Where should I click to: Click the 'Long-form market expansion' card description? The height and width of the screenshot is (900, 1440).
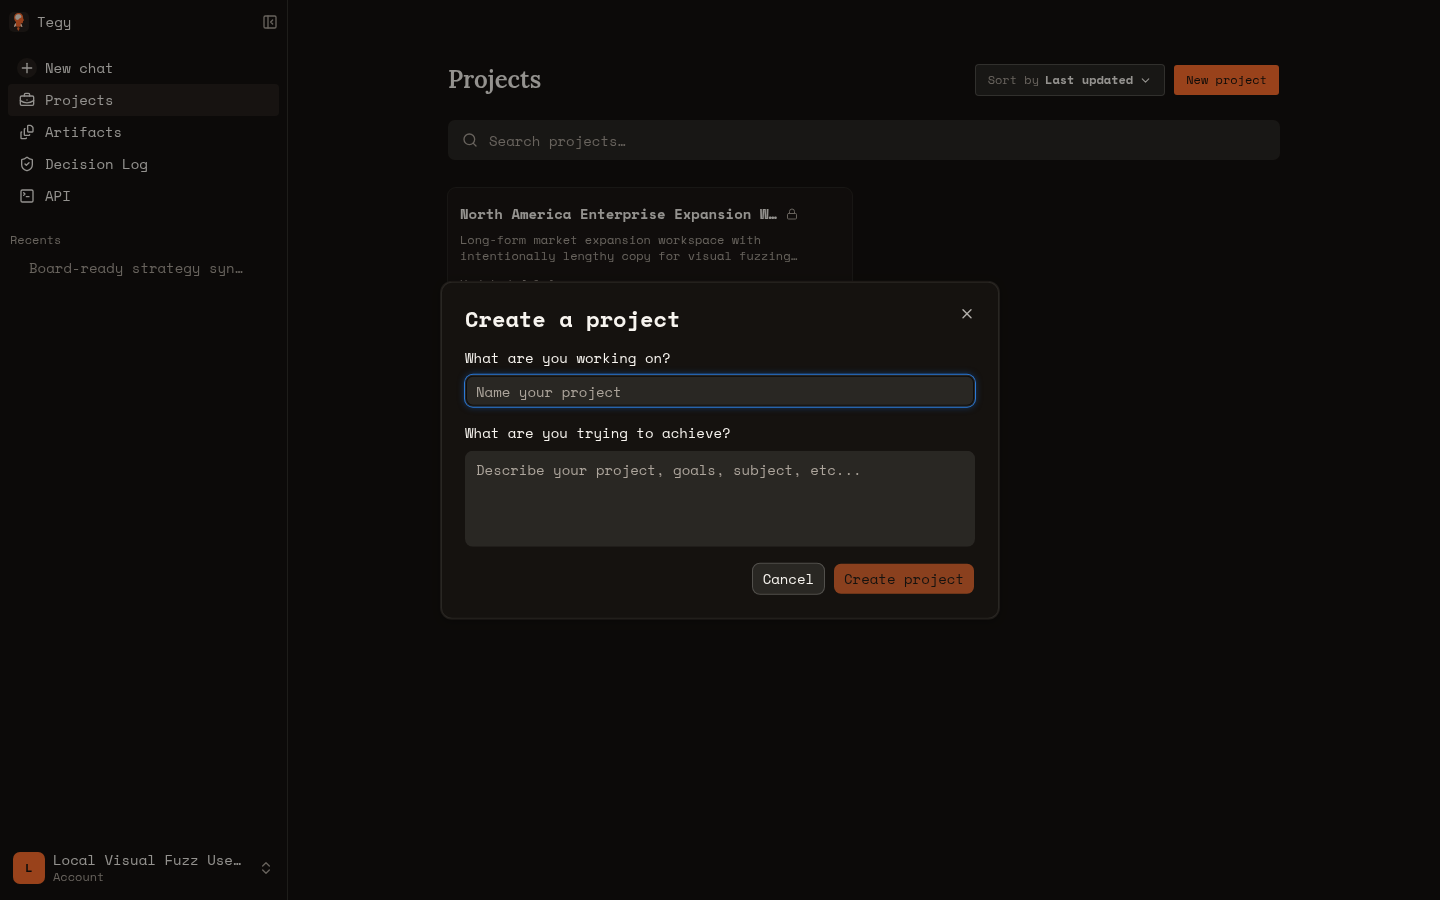pyautogui.click(x=628, y=248)
